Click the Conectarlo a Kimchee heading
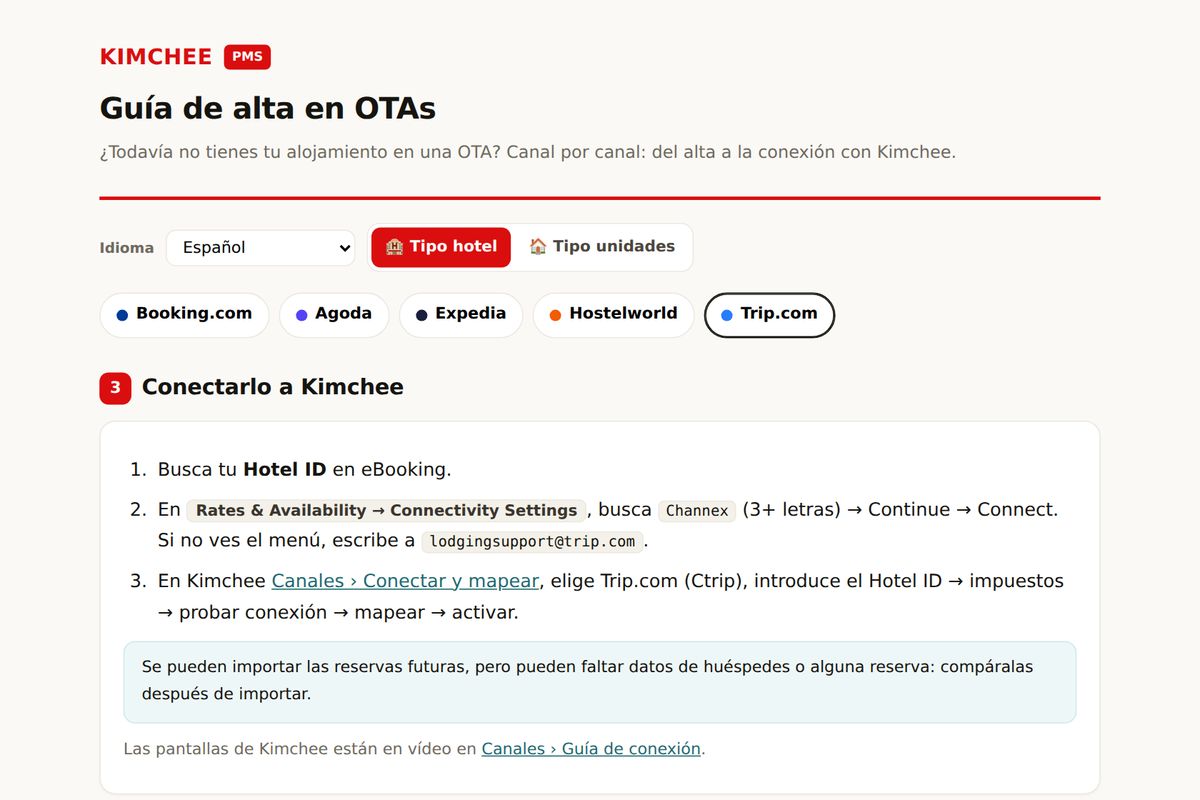1200x800 pixels. click(x=273, y=387)
